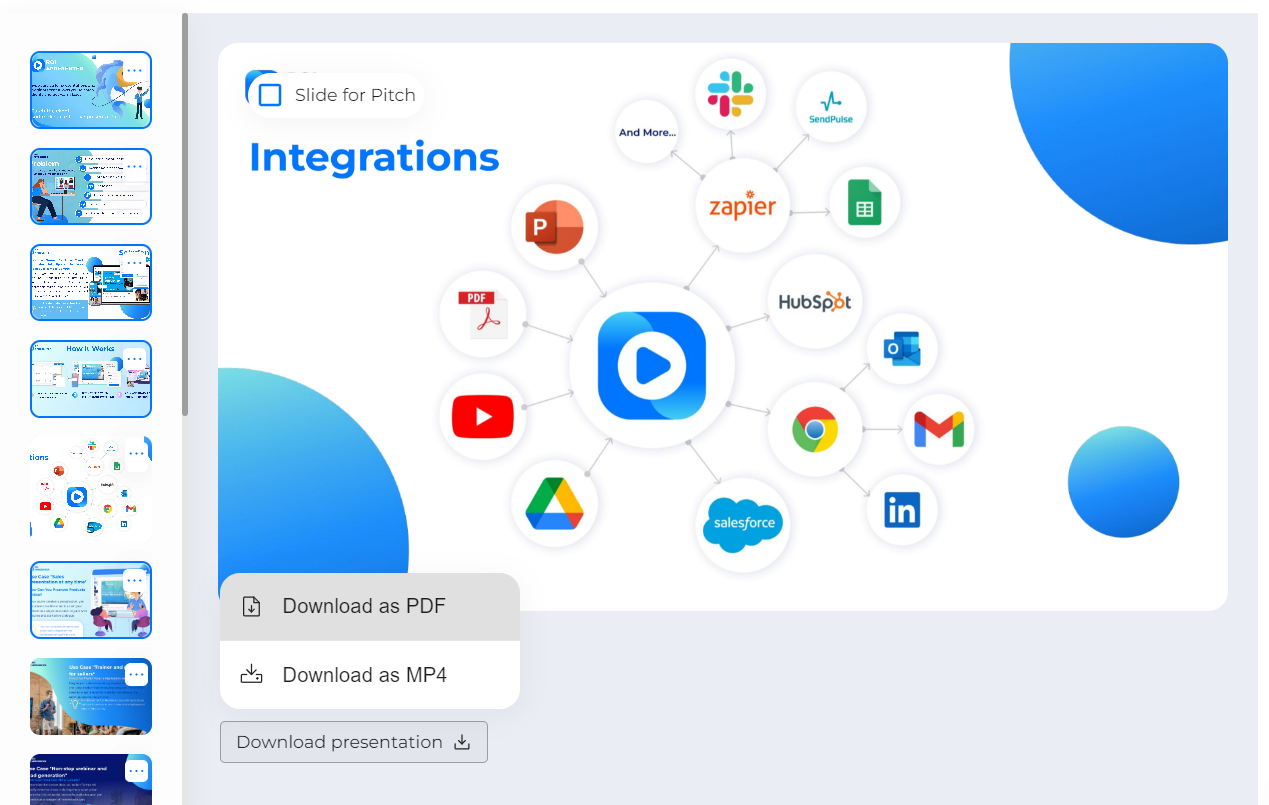Image resolution: width=1269 pixels, height=805 pixels.
Task: Click the PDF download icon in menu
Action: (x=252, y=606)
